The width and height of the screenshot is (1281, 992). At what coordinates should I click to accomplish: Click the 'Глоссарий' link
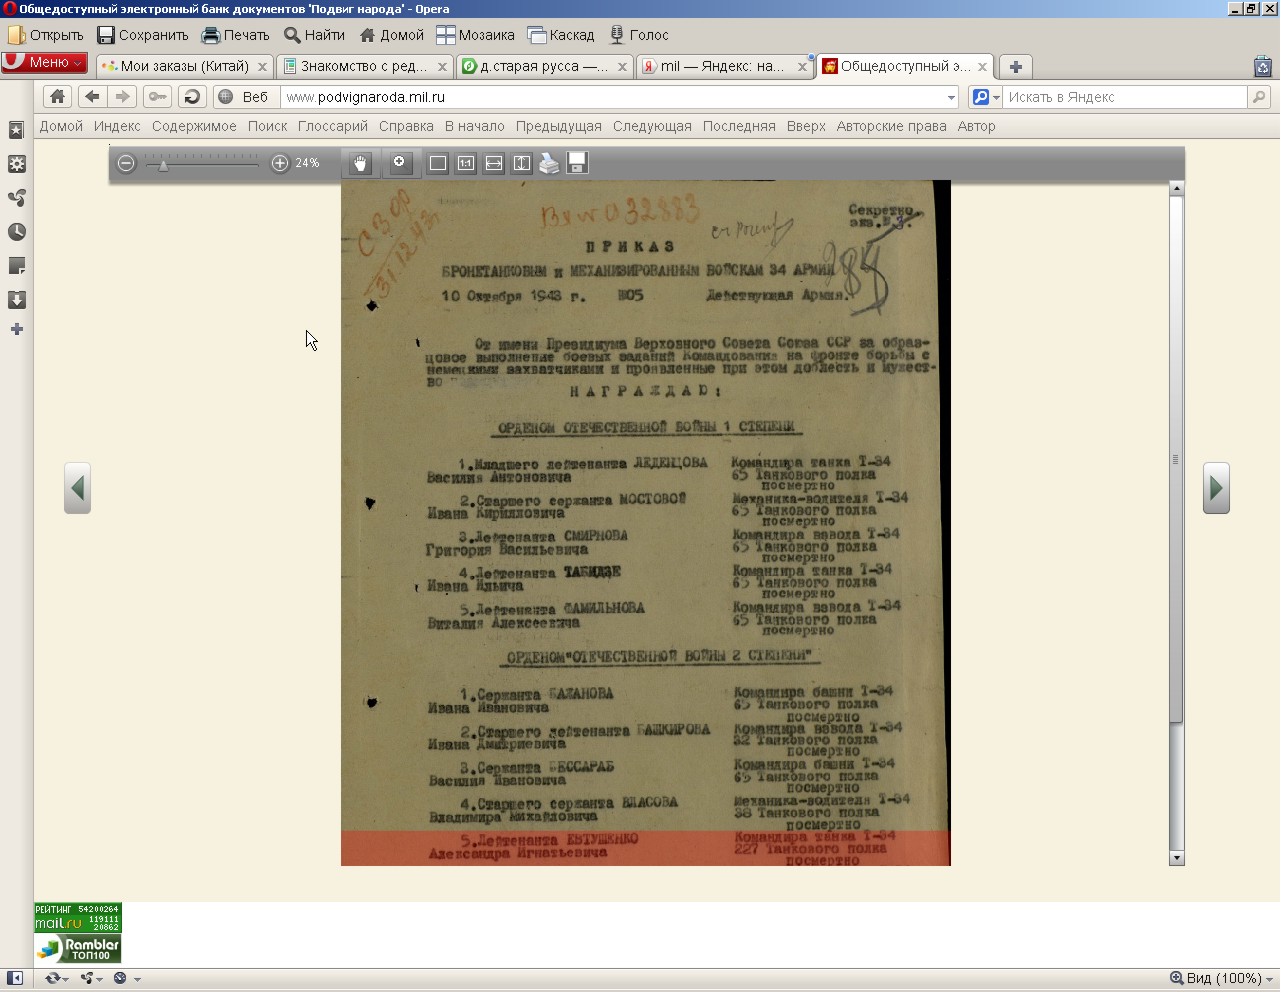[332, 126]
